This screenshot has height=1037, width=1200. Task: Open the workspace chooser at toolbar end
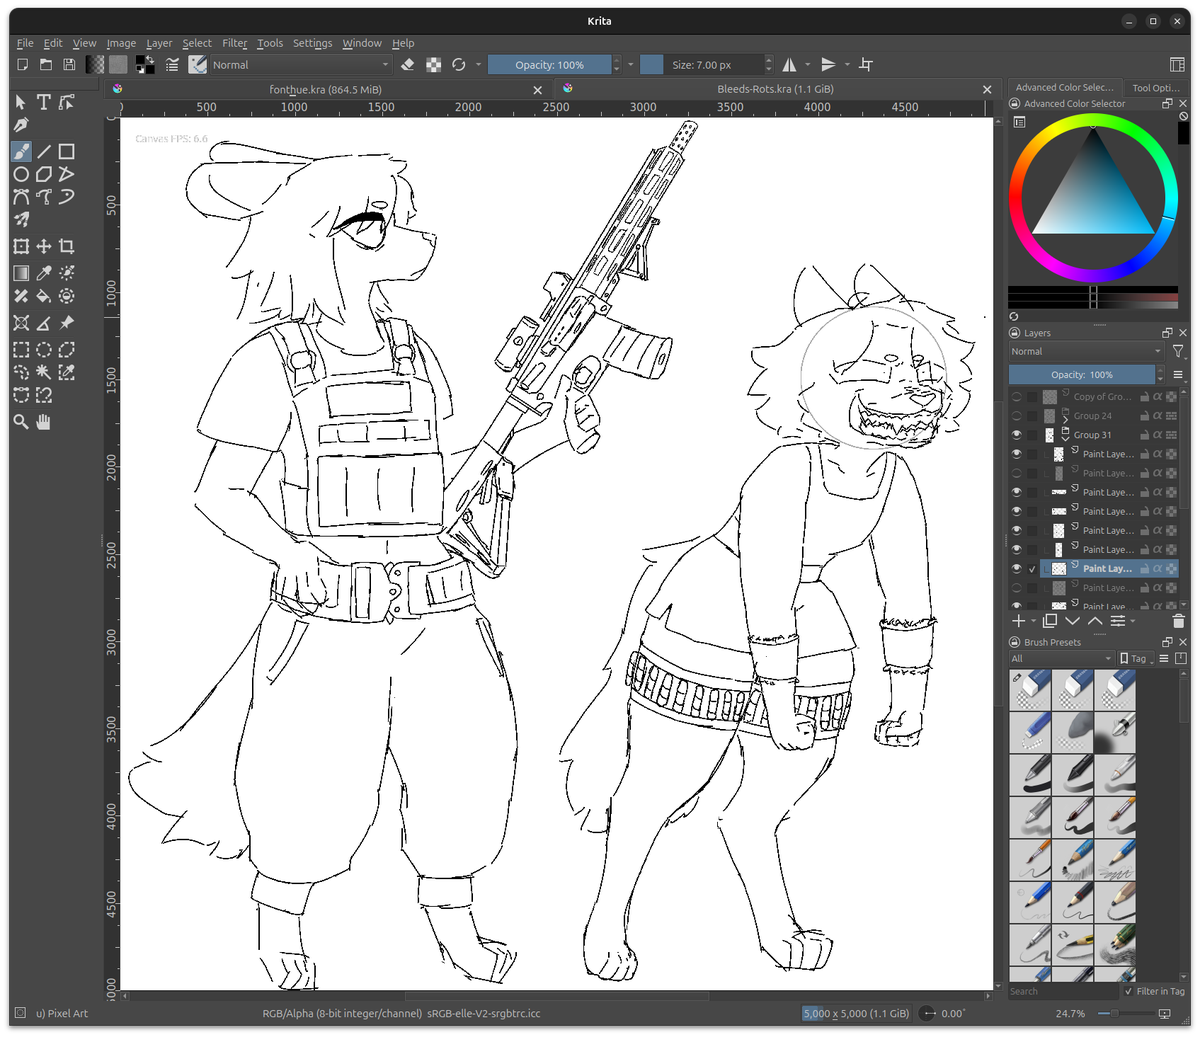1177,64
